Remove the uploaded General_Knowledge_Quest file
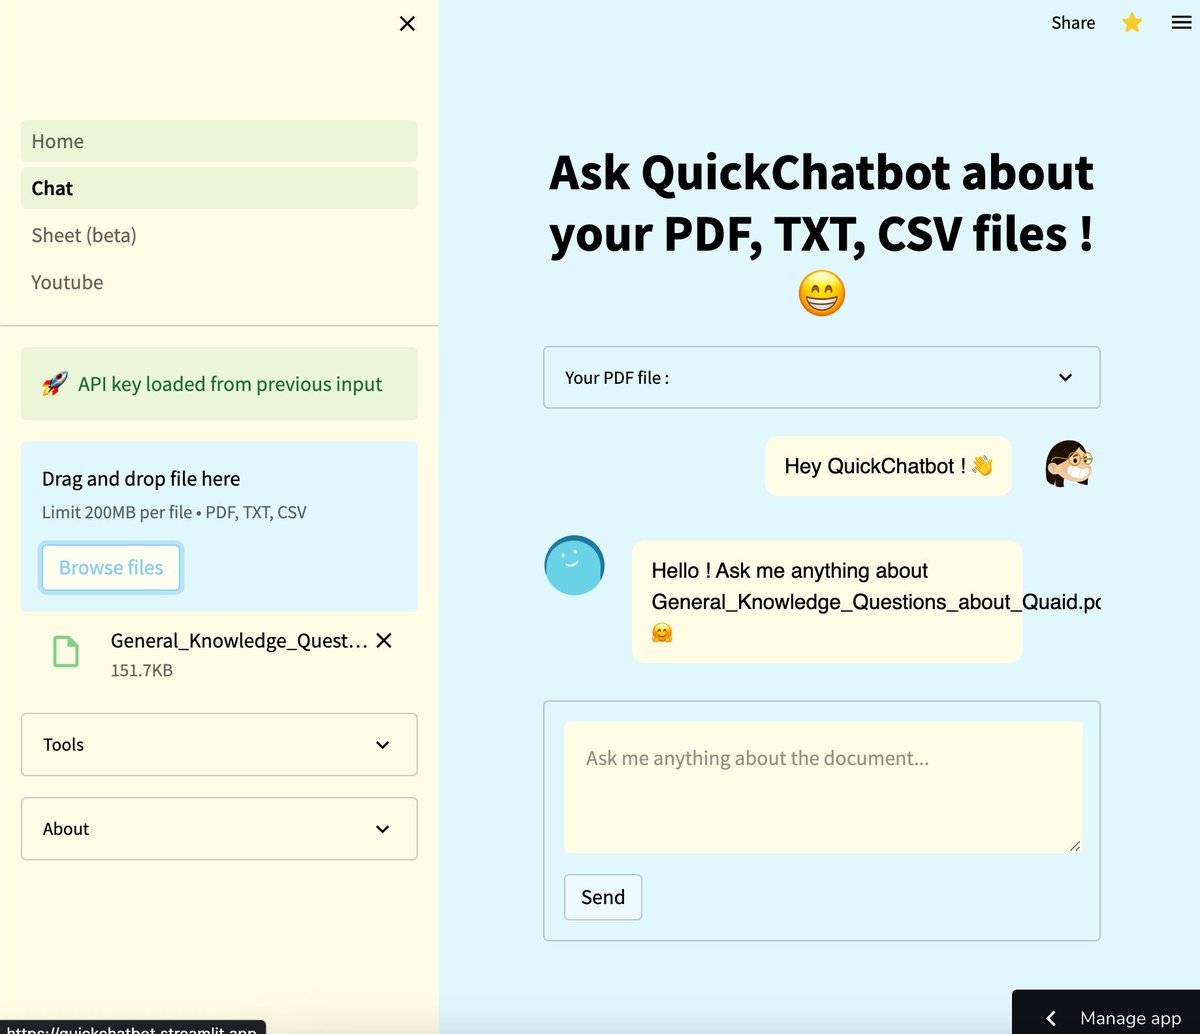The height and width of the screenshot is (1034, 1200). pyautogui.click(x=384, y=640)
